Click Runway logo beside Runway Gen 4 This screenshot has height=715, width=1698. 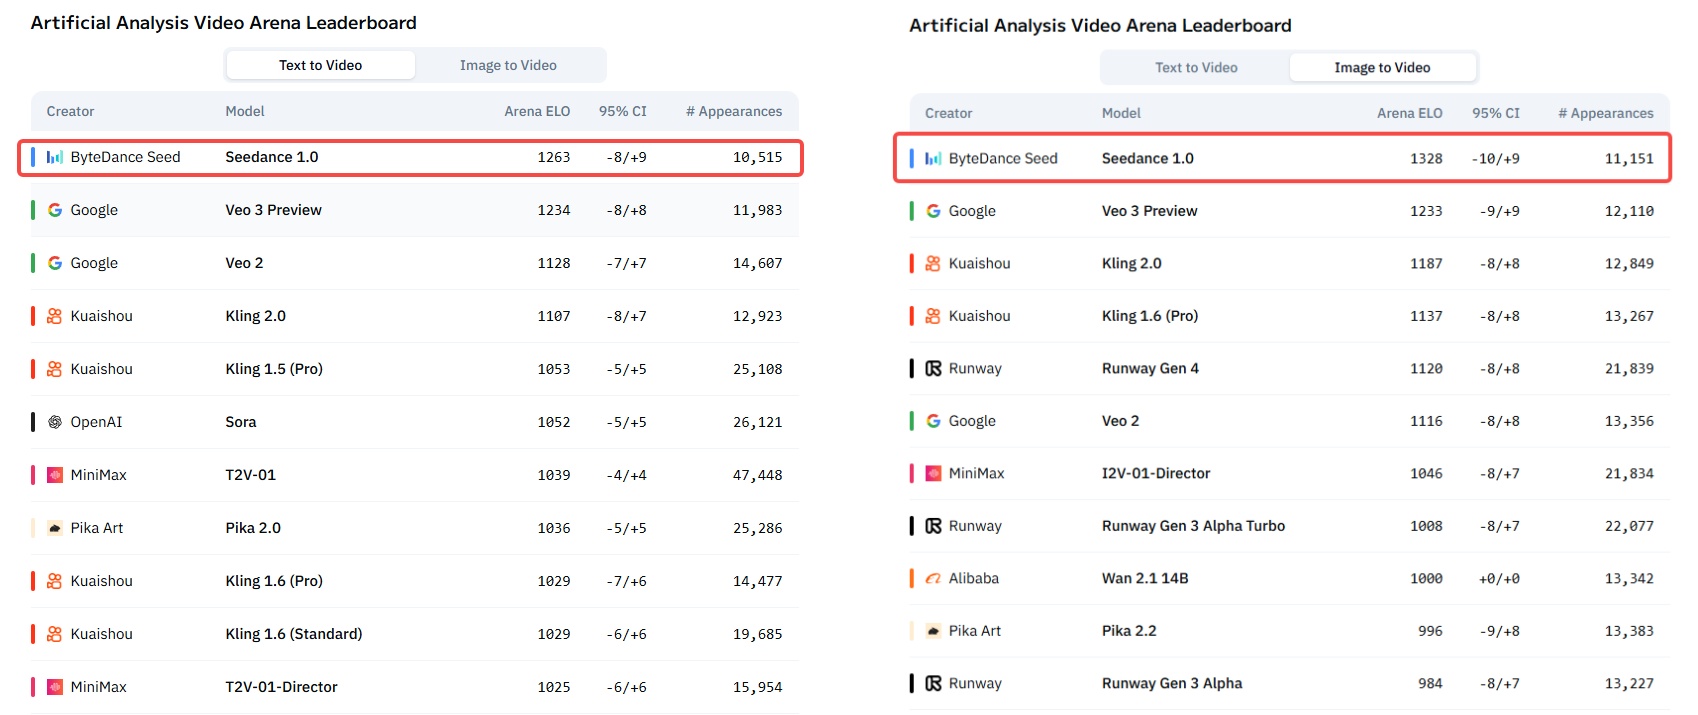[x=933, y=368]
